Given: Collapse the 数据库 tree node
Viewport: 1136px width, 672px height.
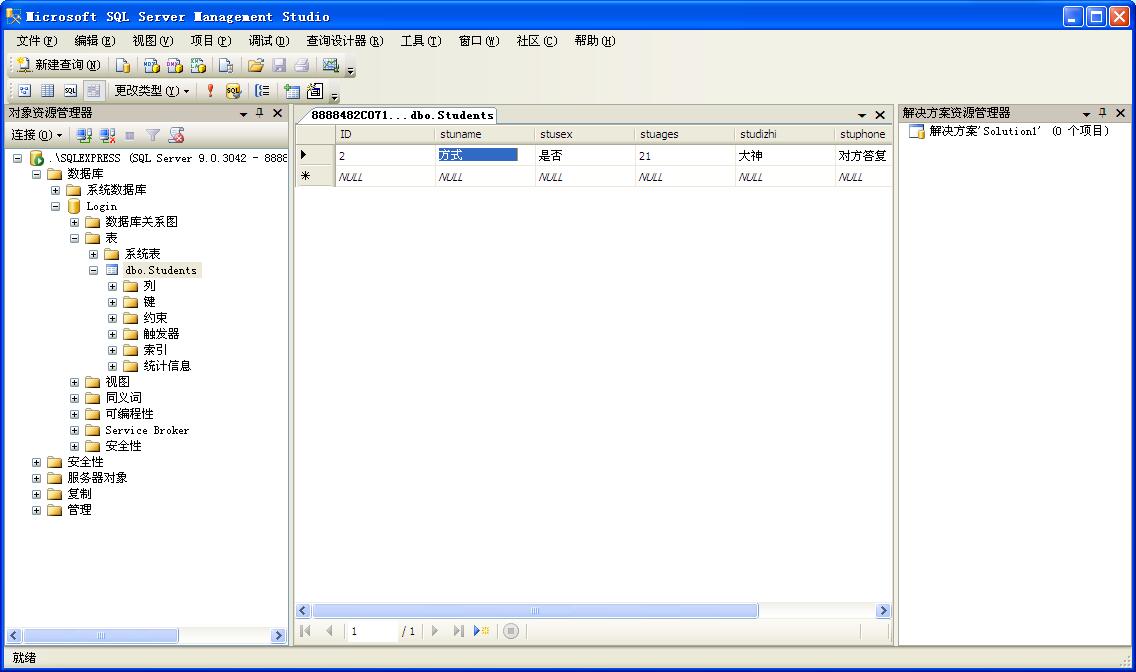Looking at the screenshot, I should click(36, 174).
